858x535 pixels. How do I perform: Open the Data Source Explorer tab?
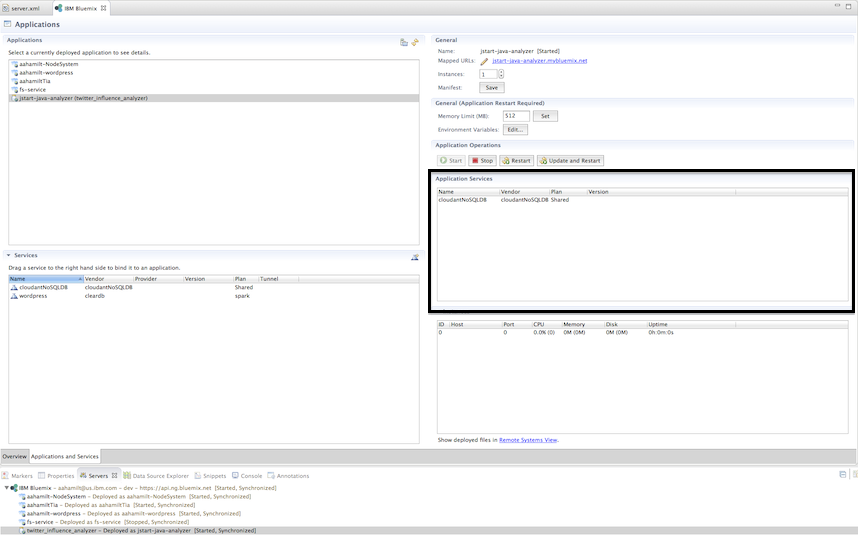[156, 475]
